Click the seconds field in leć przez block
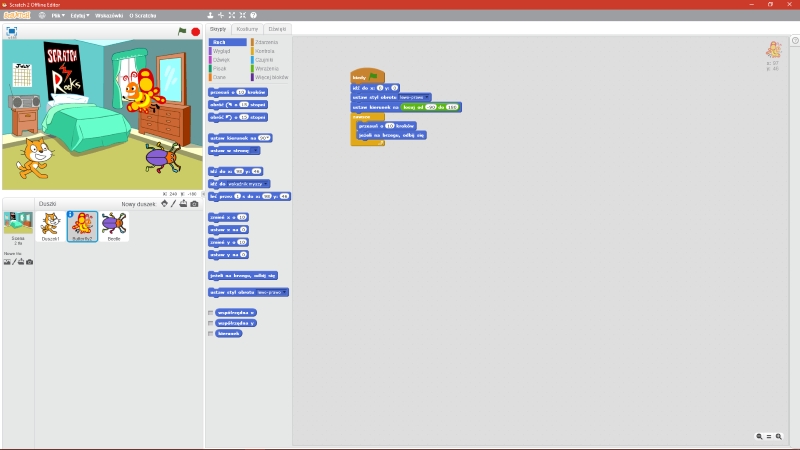The width and height of the screenshot is (800, 450). click(237, 196)
